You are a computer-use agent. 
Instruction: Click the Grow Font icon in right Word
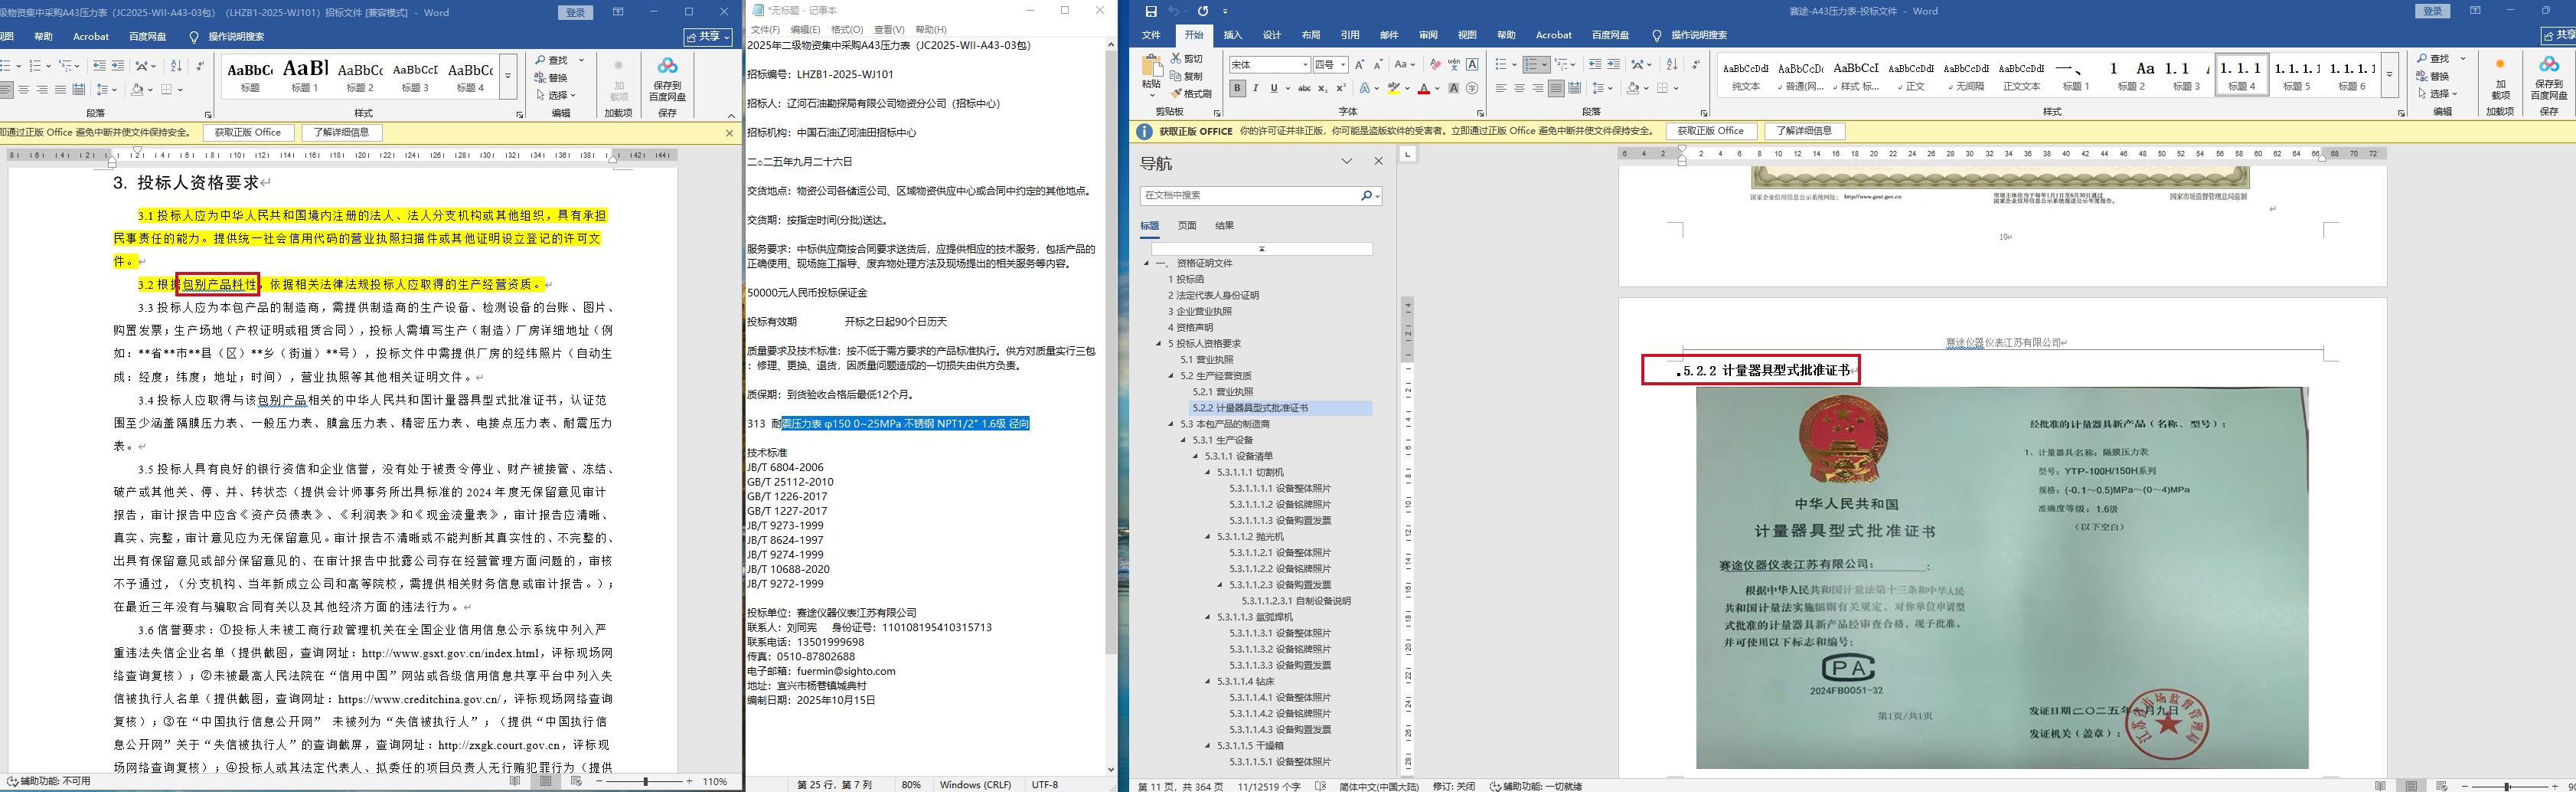pos(1359,64)
